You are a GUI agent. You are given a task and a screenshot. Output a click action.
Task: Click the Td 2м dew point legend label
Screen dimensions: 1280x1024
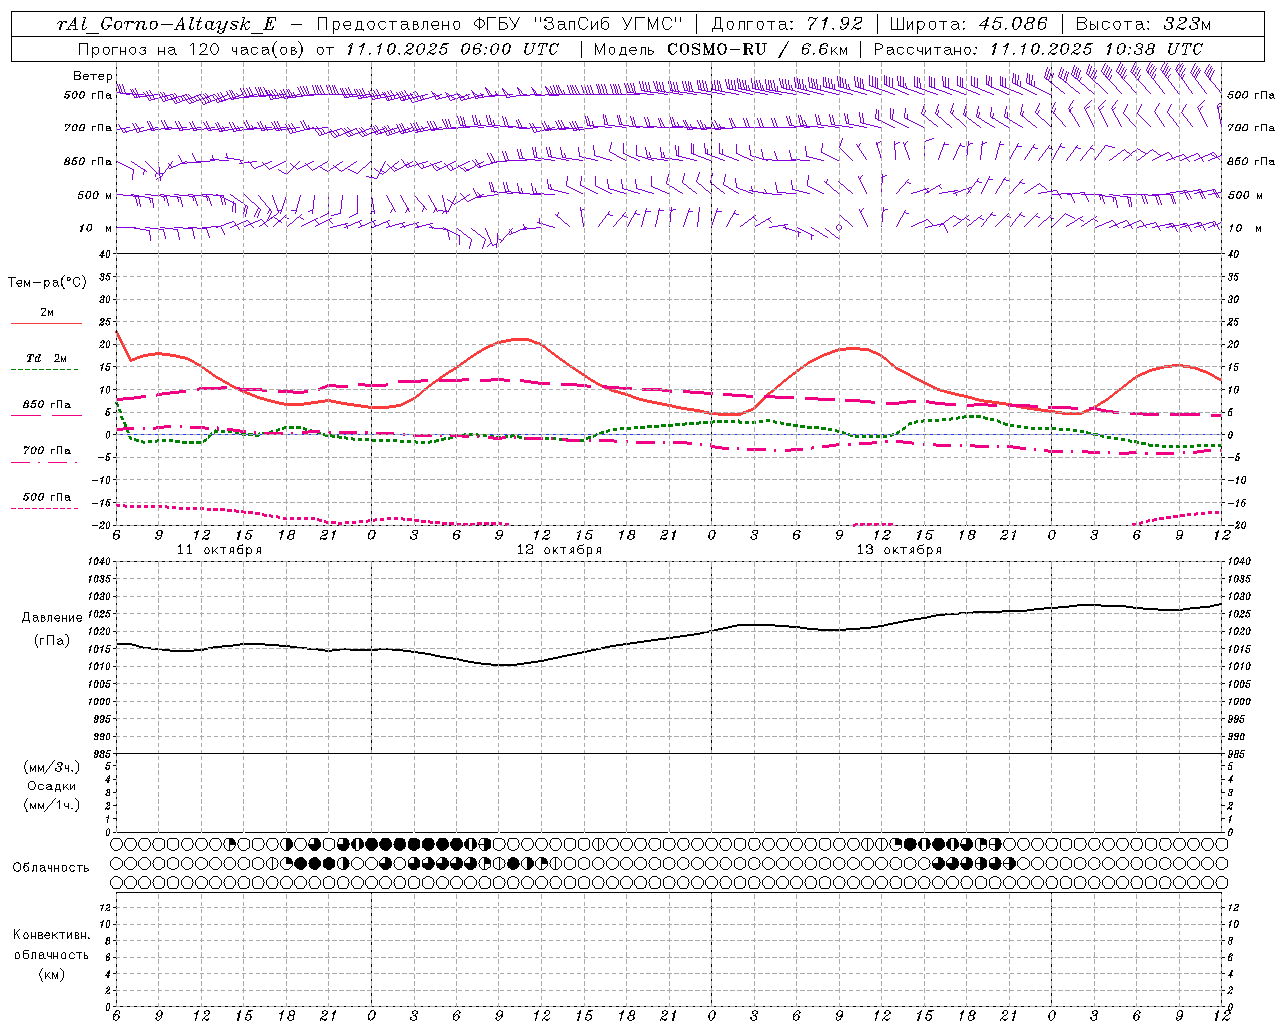click(x=47, y=358)
